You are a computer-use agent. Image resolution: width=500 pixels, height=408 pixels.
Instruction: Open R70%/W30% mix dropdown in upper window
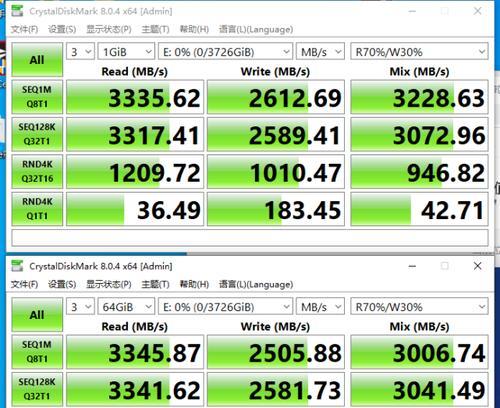tap(419, 52)
